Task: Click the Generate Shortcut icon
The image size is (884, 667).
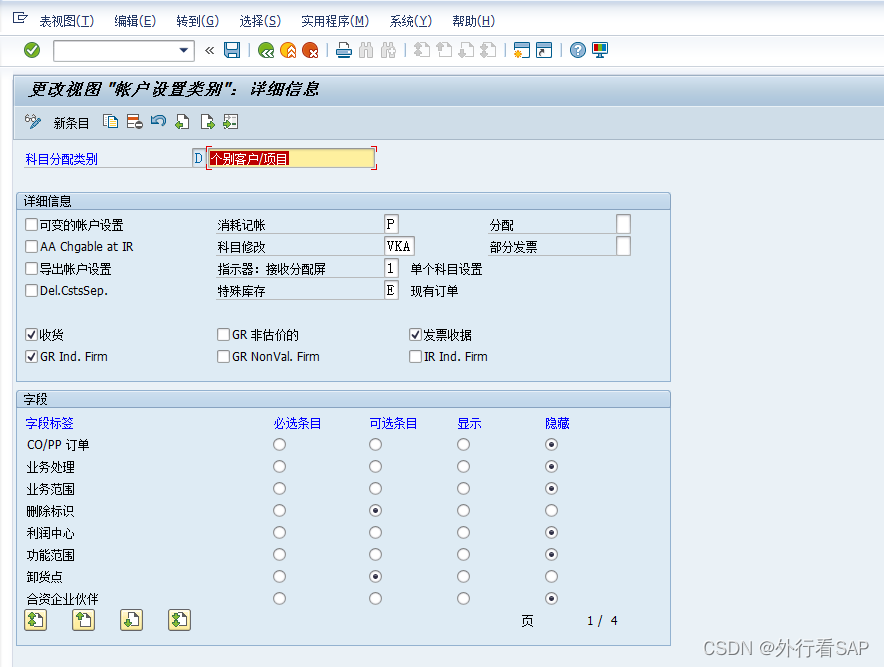Action: (544, 50)
